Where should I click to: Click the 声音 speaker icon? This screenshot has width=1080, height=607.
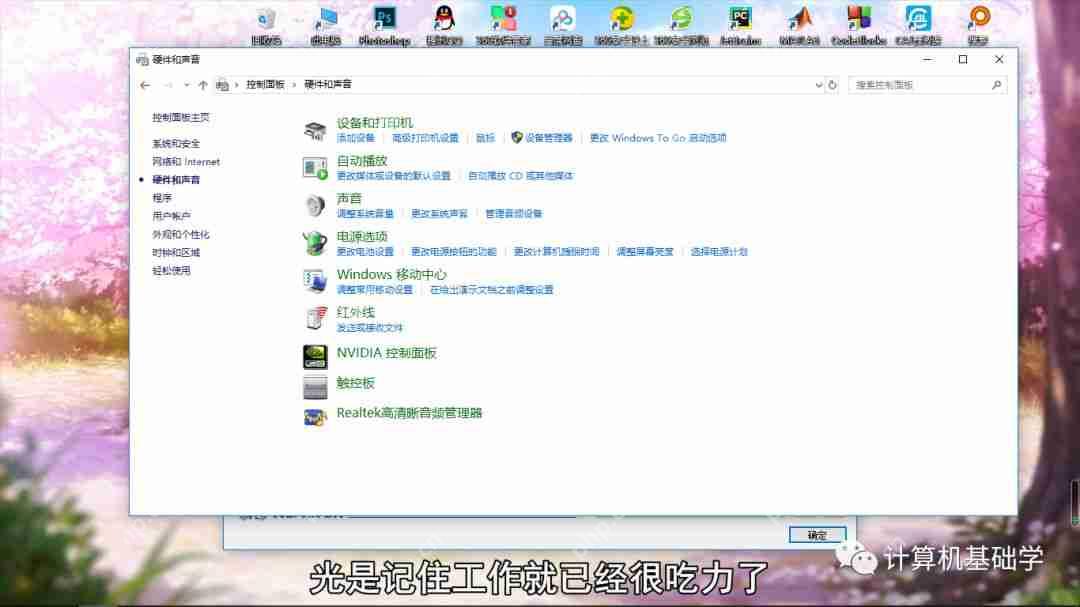pyautogui.click(x=315, y=205)
